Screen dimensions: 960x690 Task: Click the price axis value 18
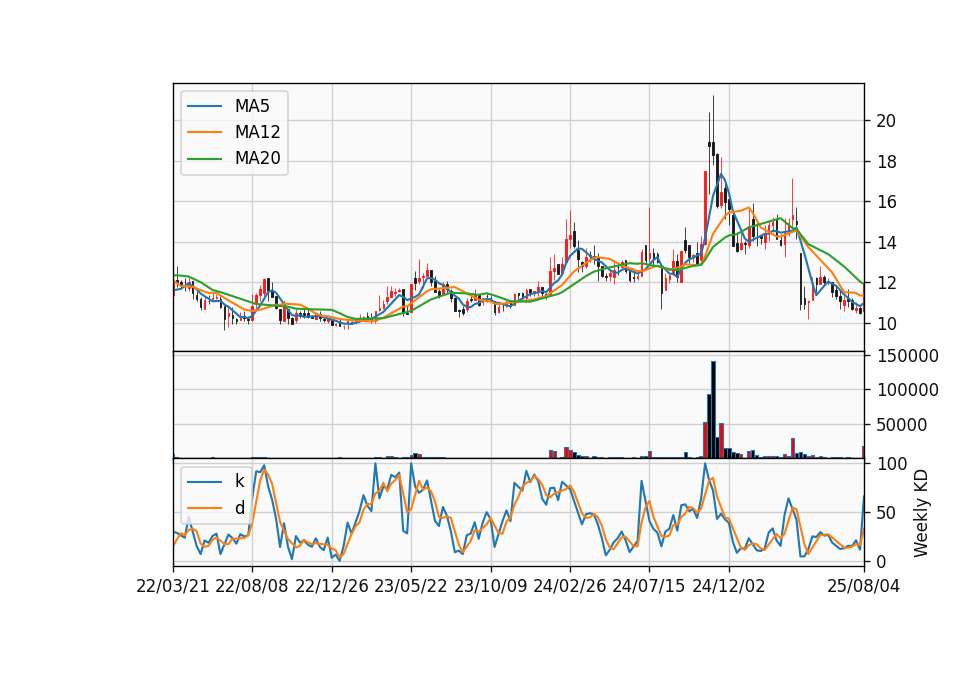[886, 162]
